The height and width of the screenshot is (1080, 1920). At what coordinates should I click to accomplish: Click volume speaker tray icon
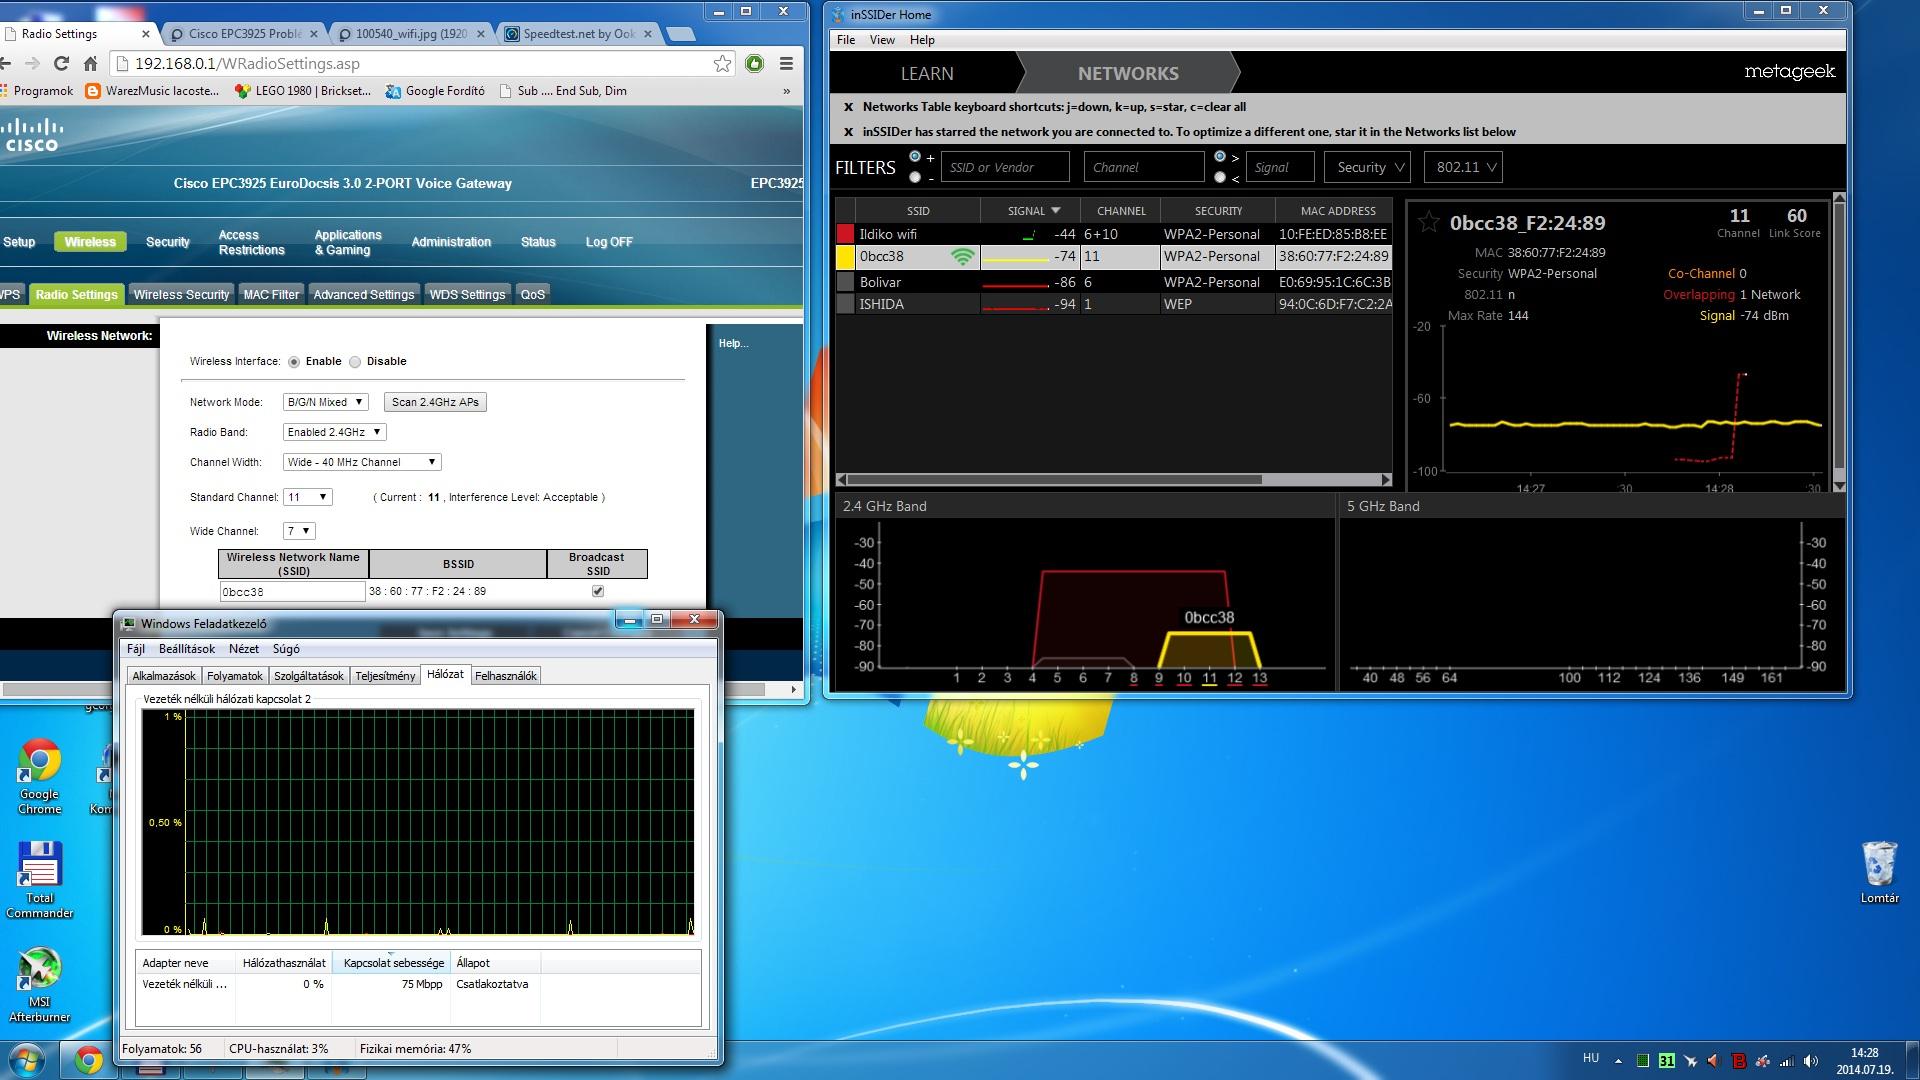1811,1061
